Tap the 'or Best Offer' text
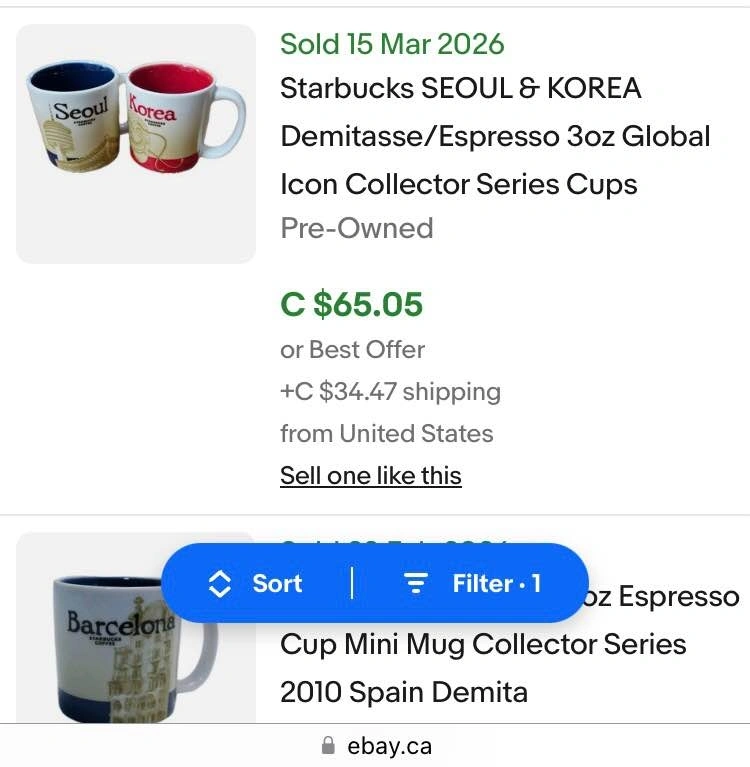Image resolution: width=750 pixels, height=767 pixels. (352, 350)
